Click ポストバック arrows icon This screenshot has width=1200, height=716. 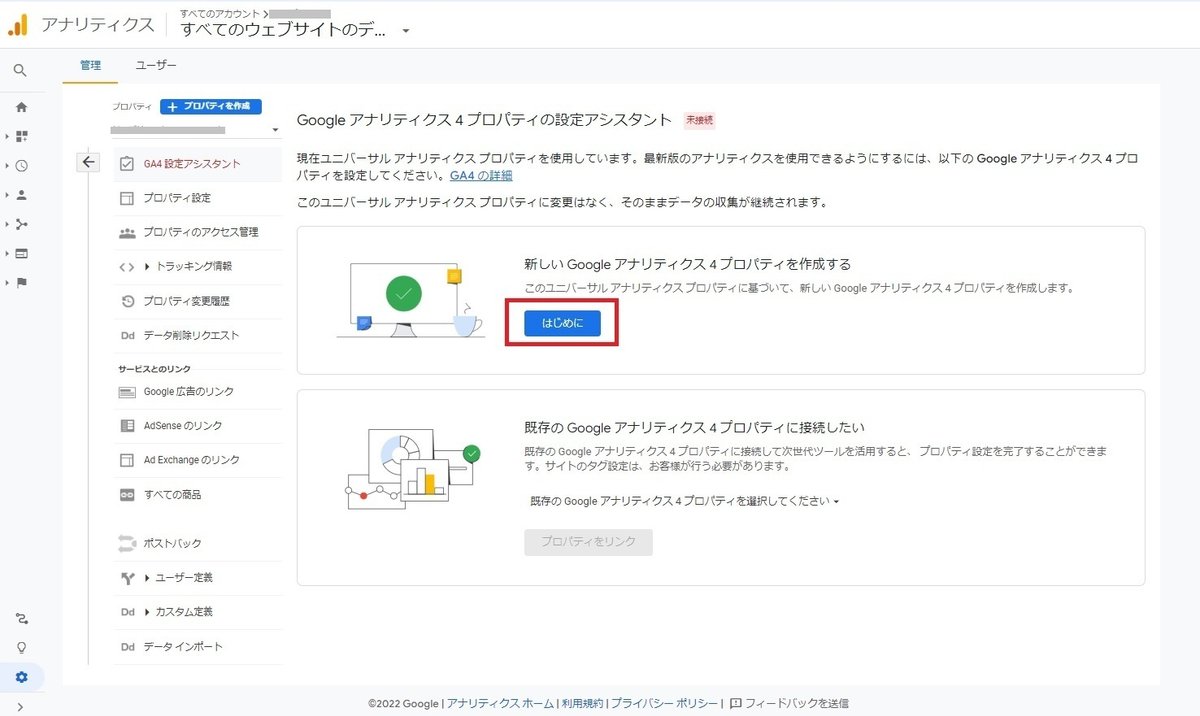[x=127, y=543]
